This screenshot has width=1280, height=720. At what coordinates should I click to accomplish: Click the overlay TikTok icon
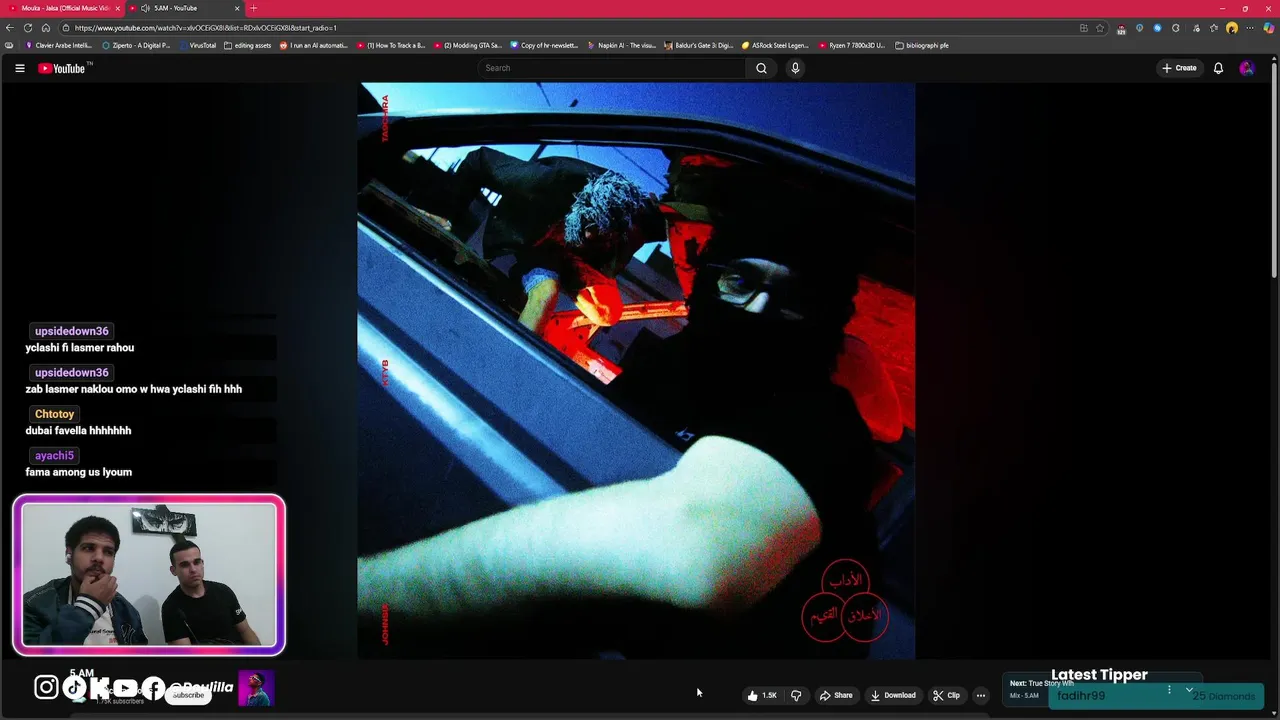[x=75, y=687]
